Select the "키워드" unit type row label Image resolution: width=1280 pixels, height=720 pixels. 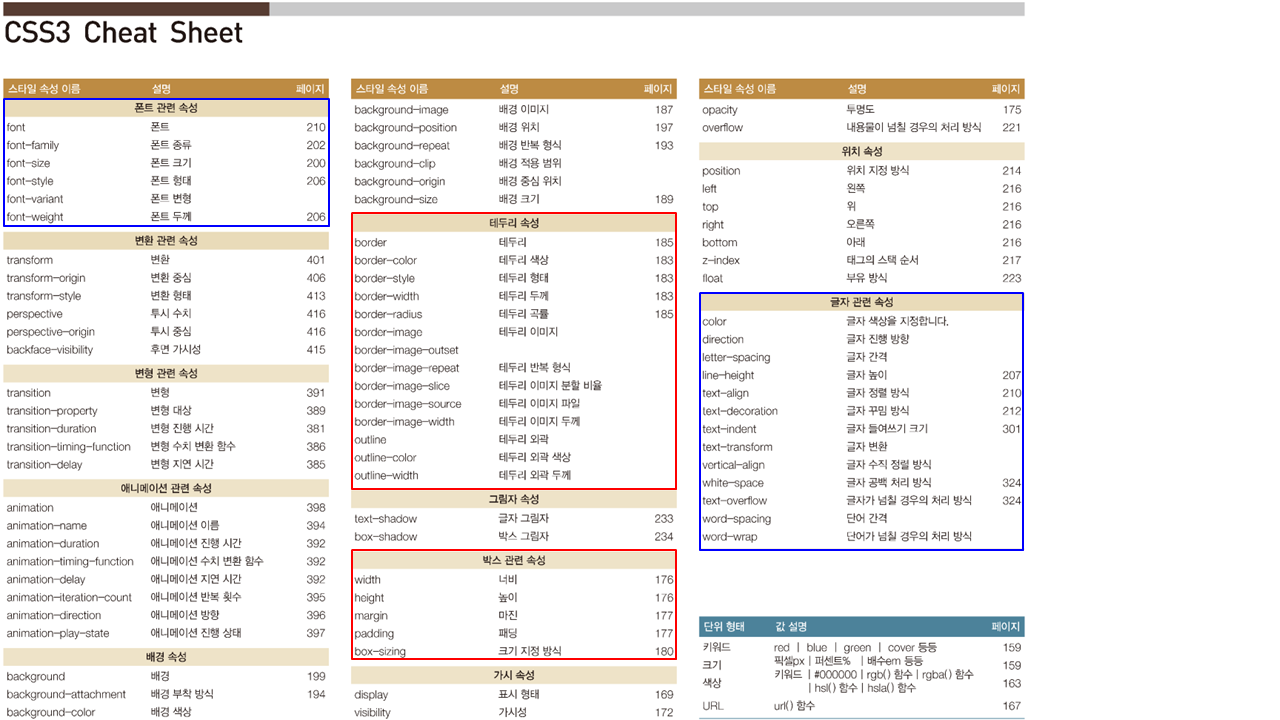(x=717, y=648)
